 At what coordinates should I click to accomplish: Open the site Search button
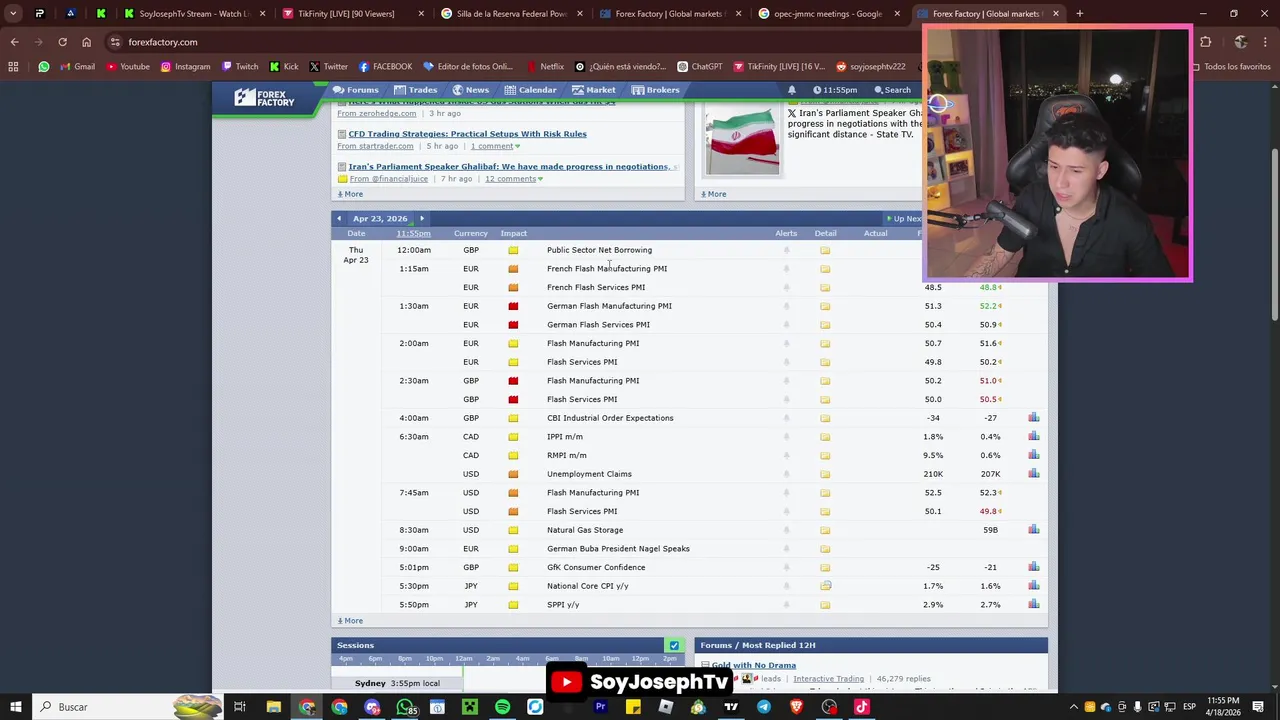pos(891,90)
